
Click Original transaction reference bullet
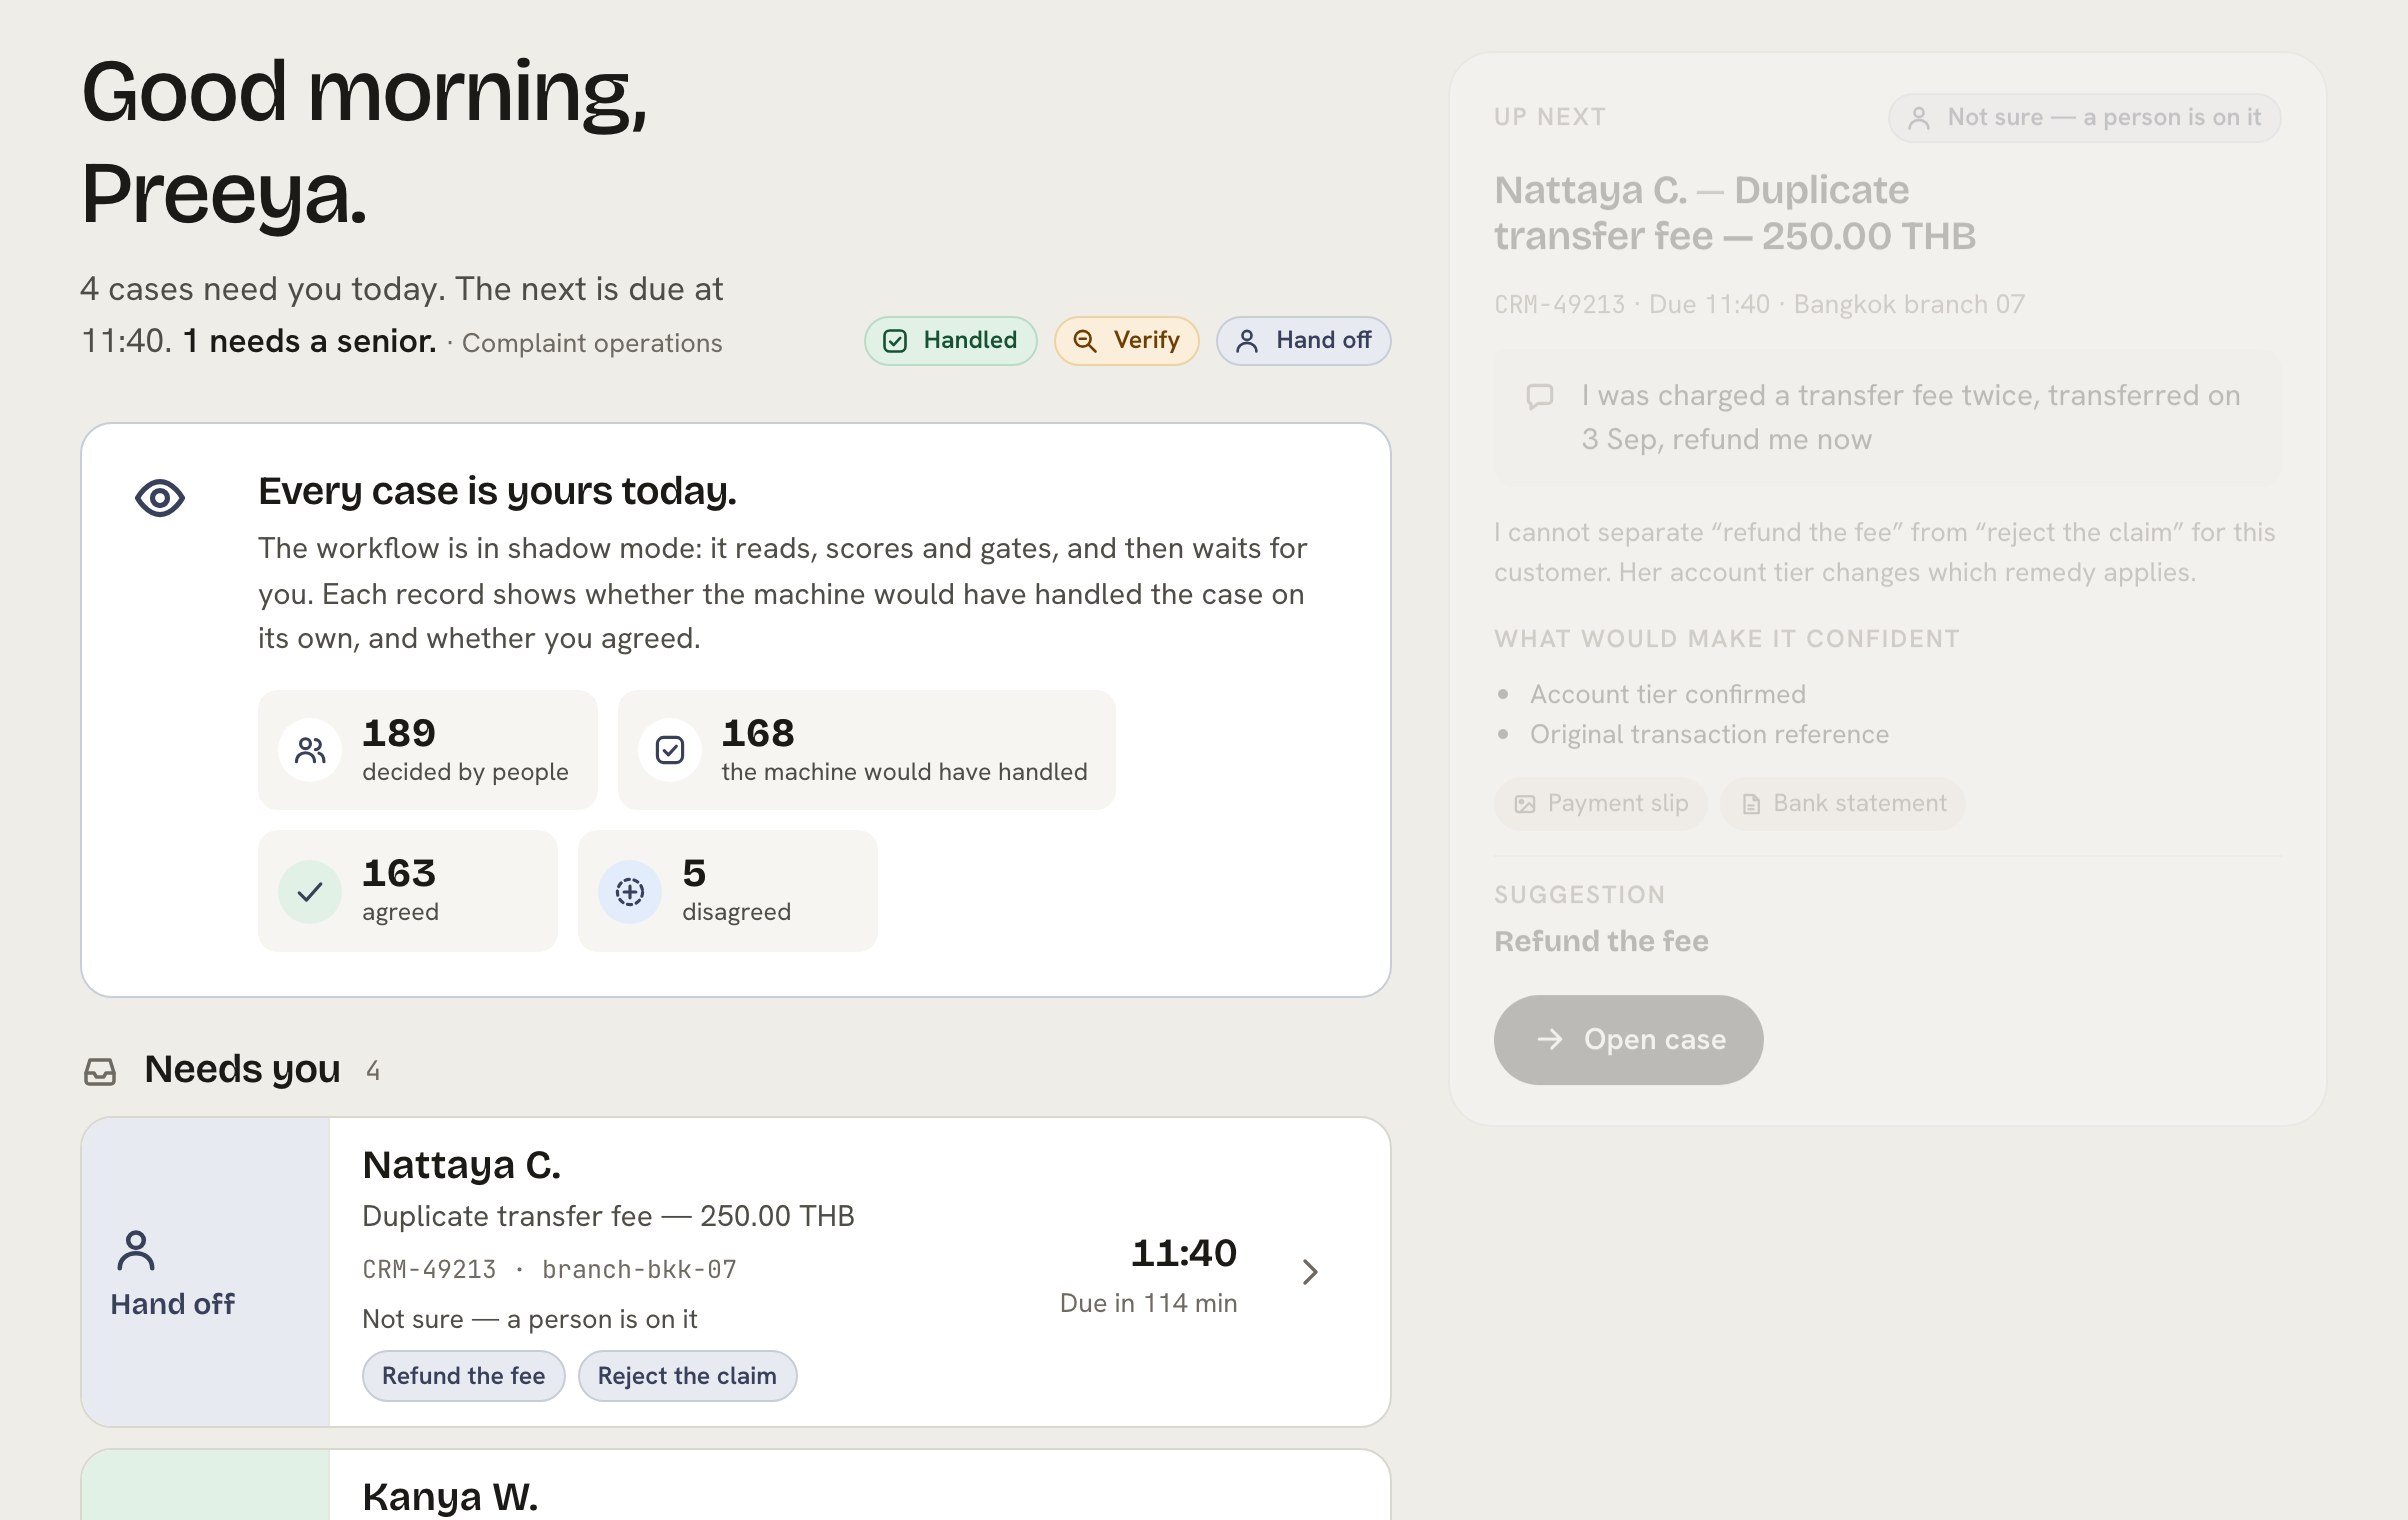click(x=1709, y=735)
